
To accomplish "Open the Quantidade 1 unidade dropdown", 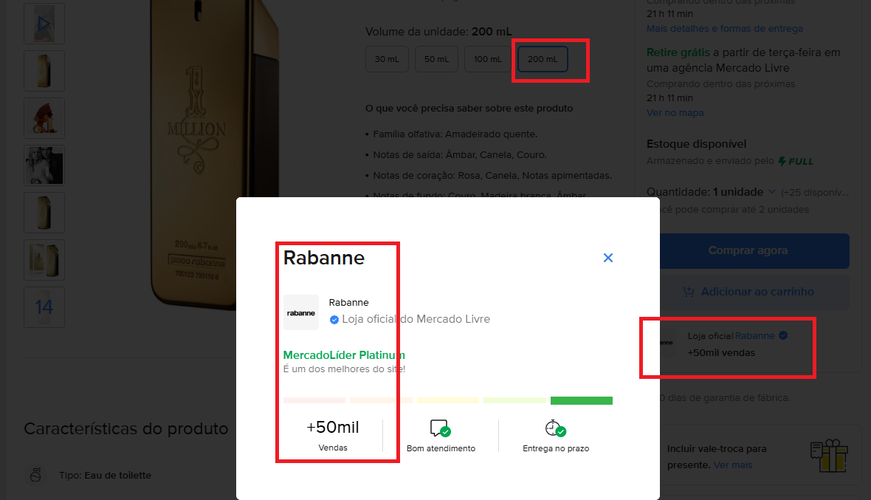I will coord(743,191).
